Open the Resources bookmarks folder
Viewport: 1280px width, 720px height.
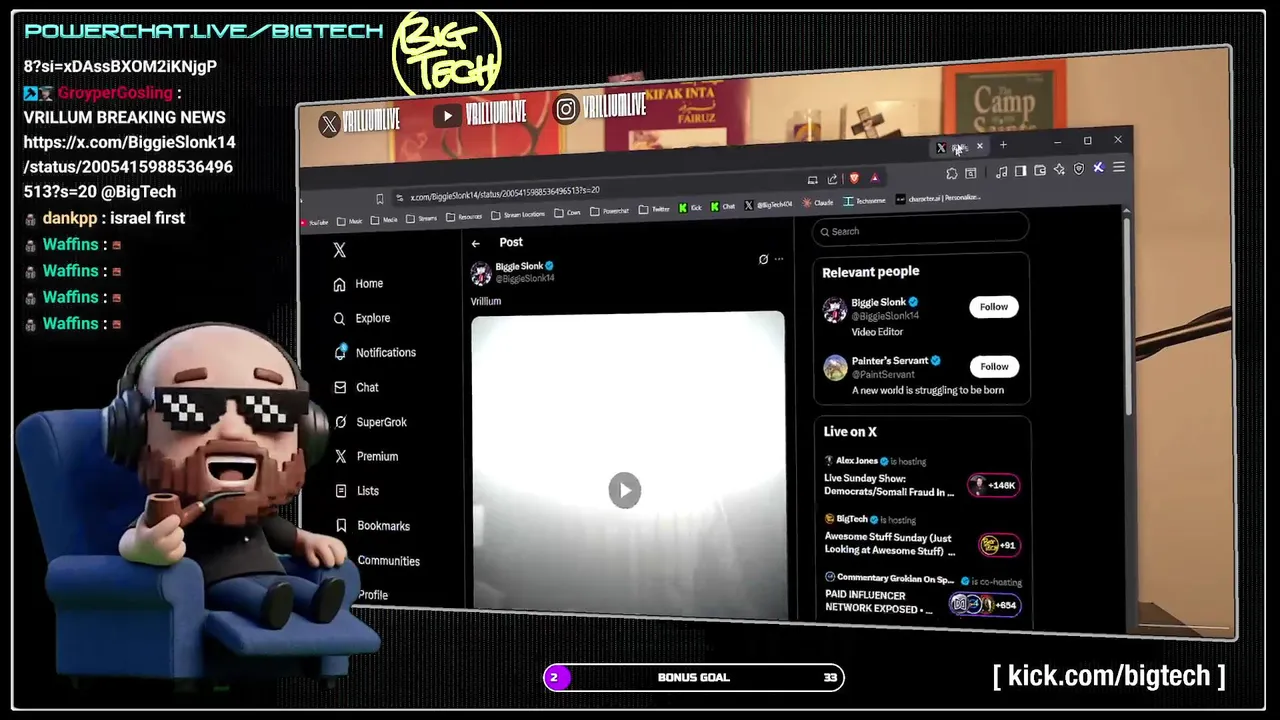coord(464,217)
